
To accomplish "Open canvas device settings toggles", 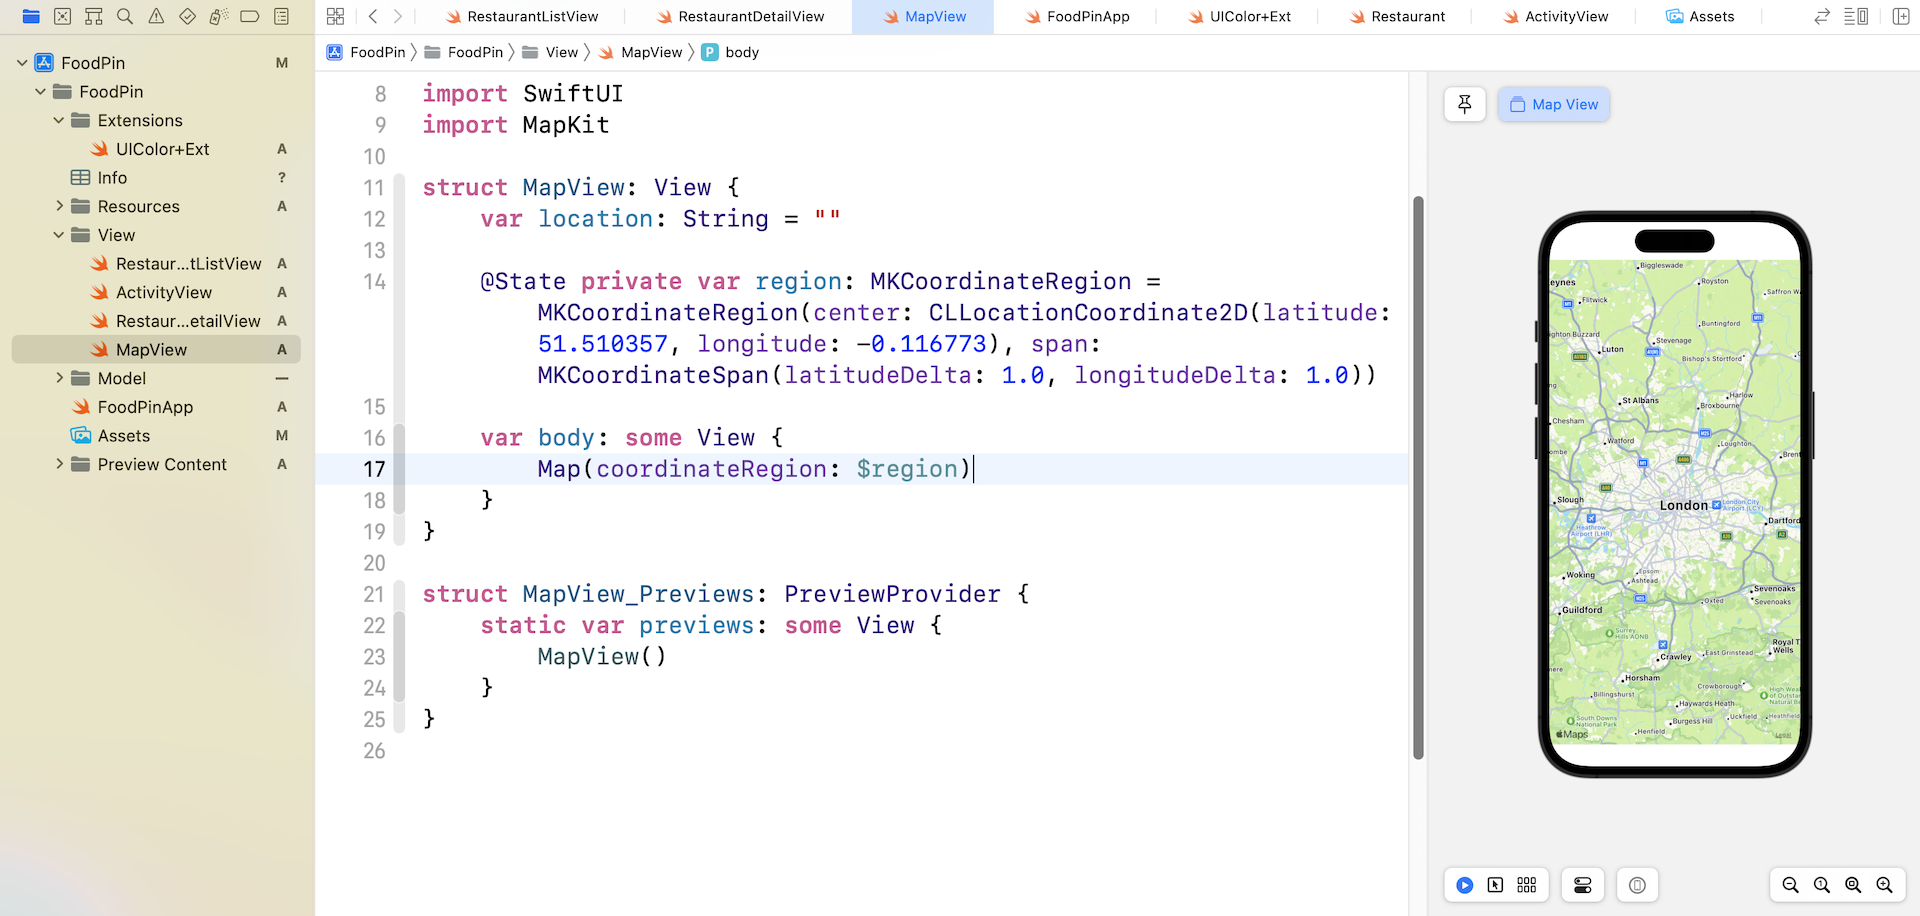I will coord(1582,885).
